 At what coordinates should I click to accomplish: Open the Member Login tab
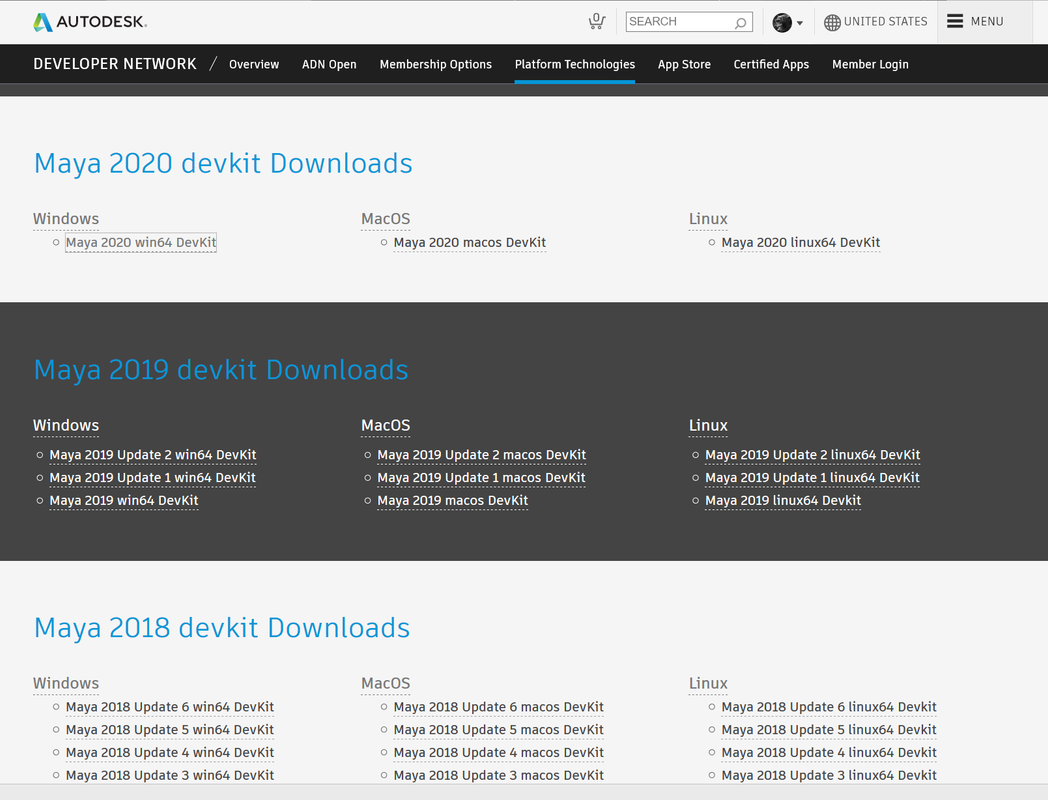(870, 64)
